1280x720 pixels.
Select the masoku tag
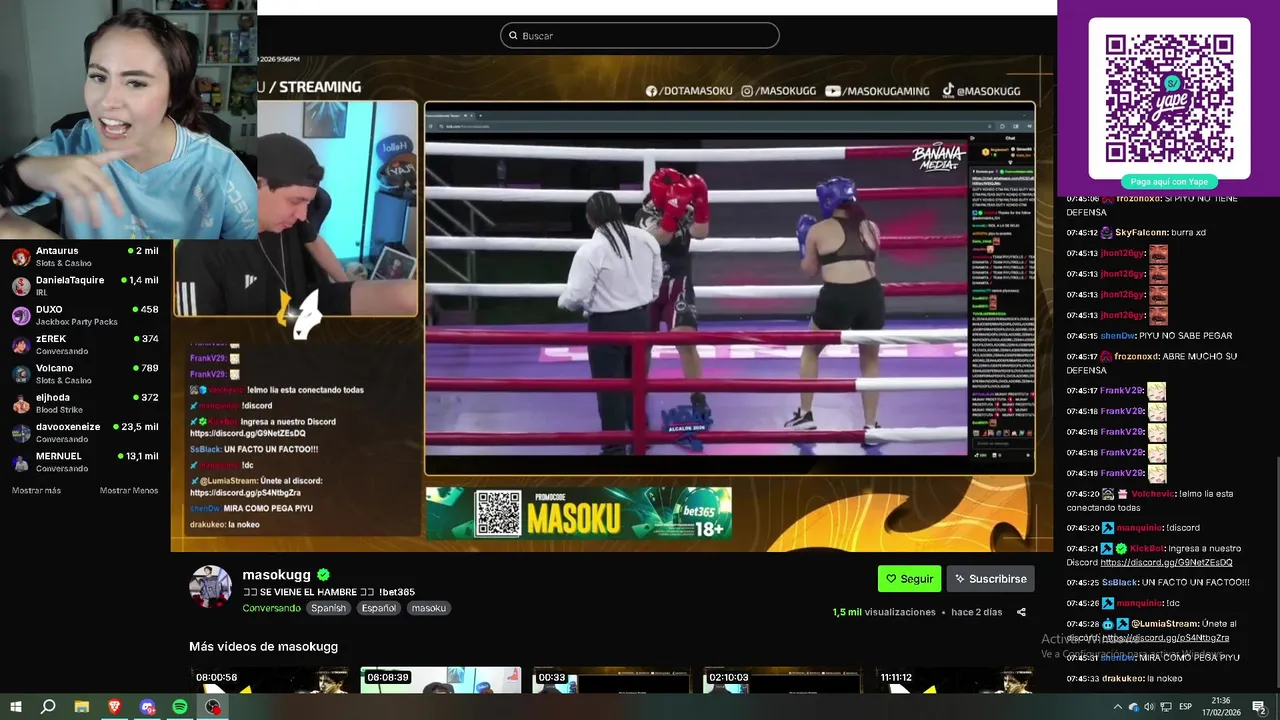(429, 608)
